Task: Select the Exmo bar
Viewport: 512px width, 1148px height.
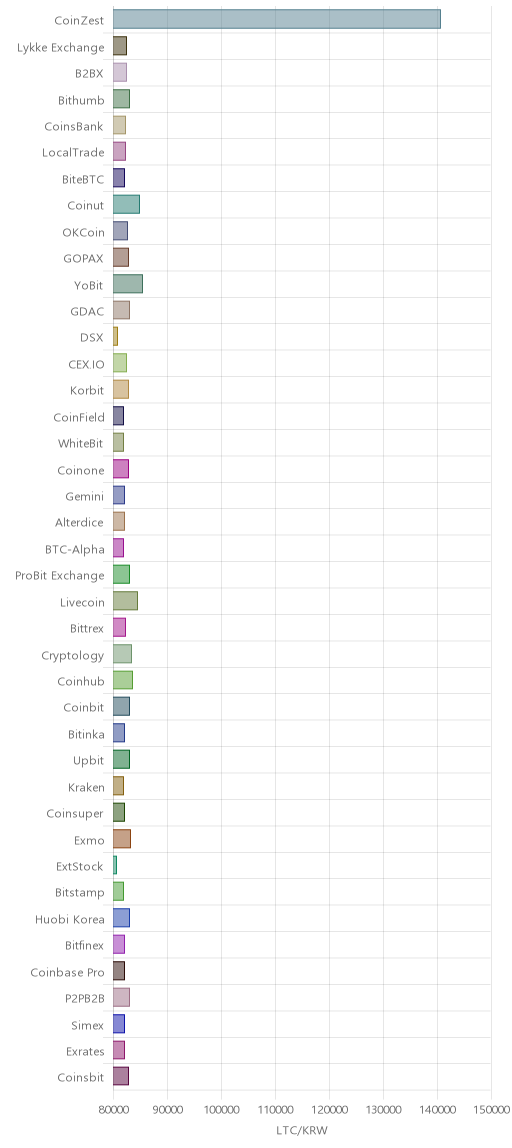Action: [x=122, y=839]
